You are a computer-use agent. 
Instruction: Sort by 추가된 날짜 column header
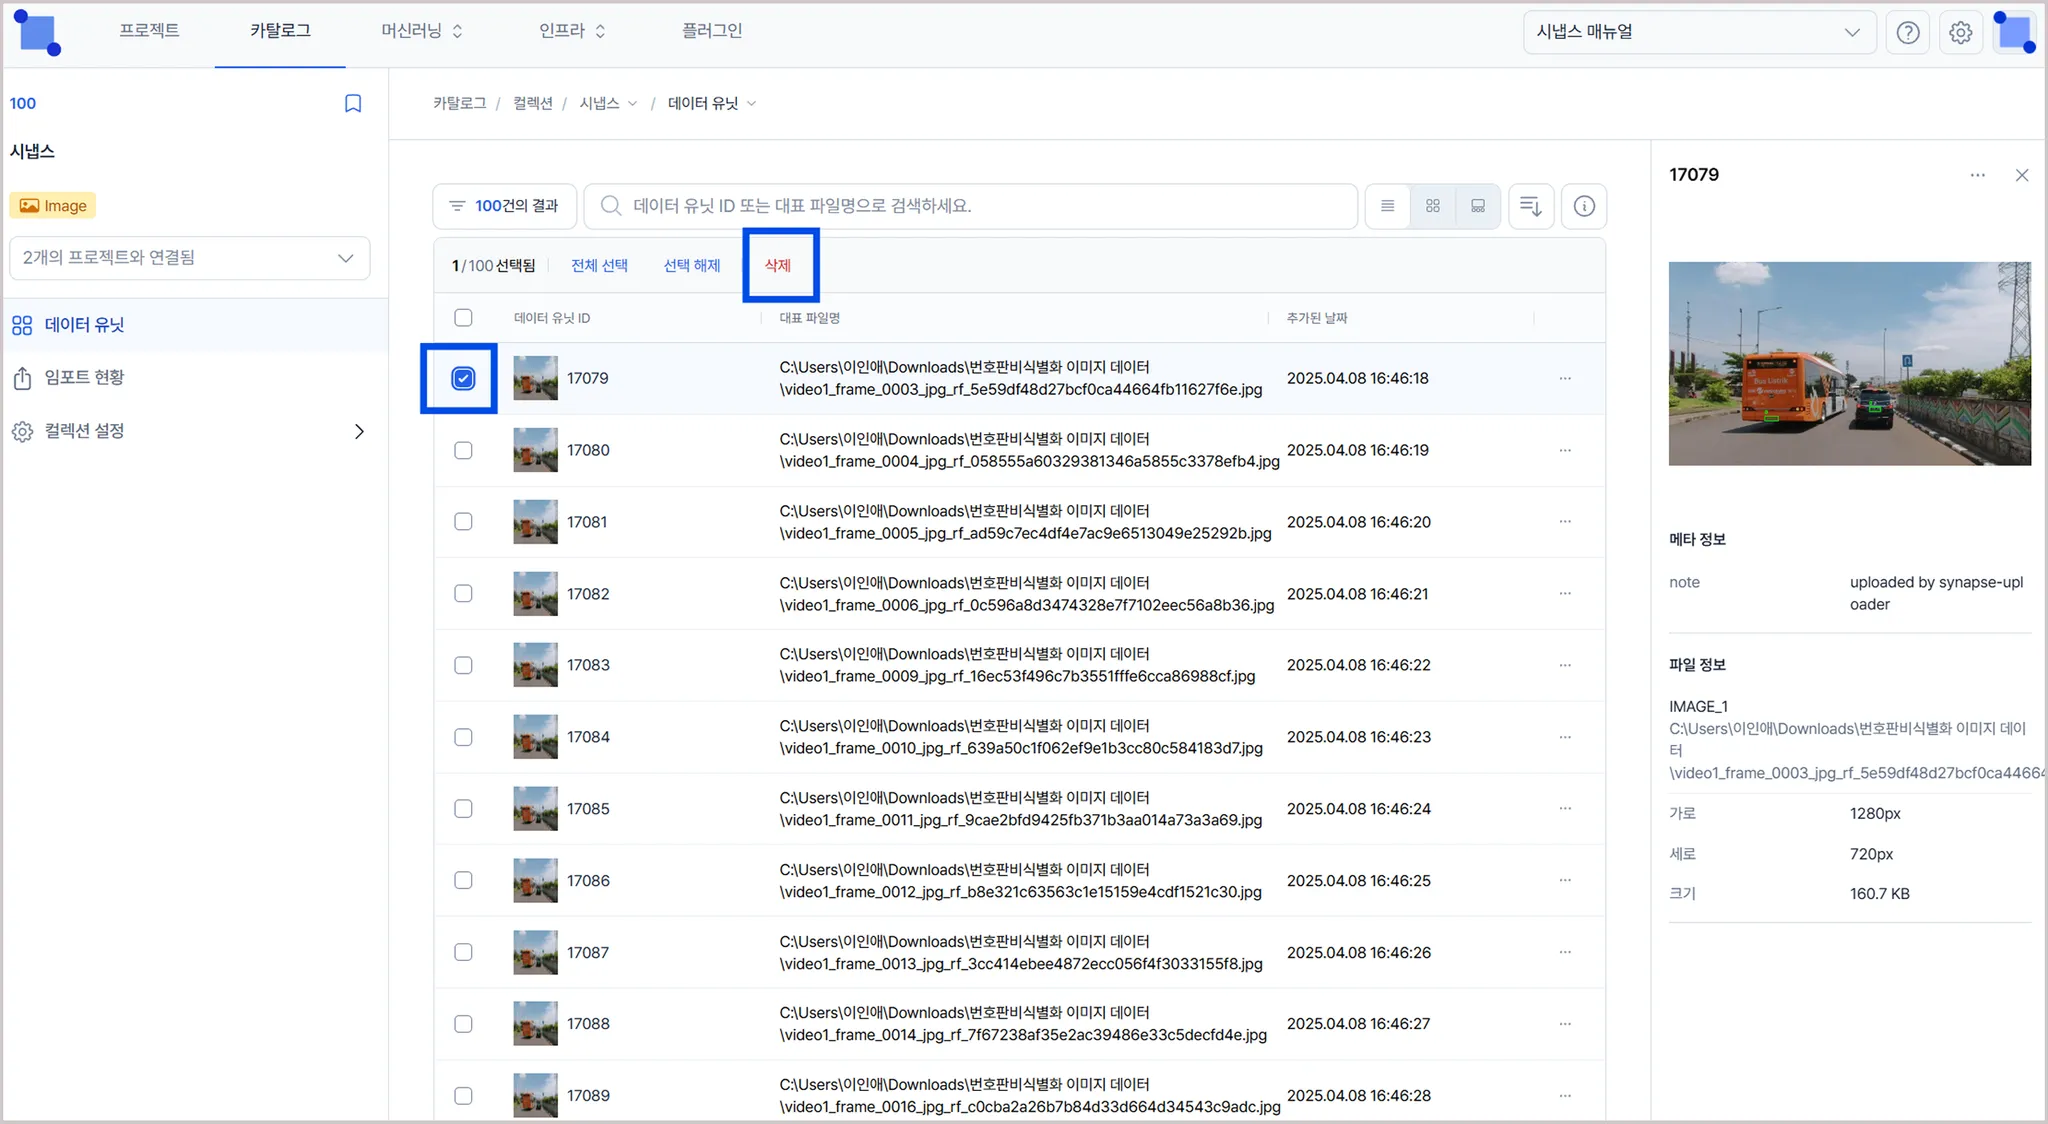[x=1316, y=318]
